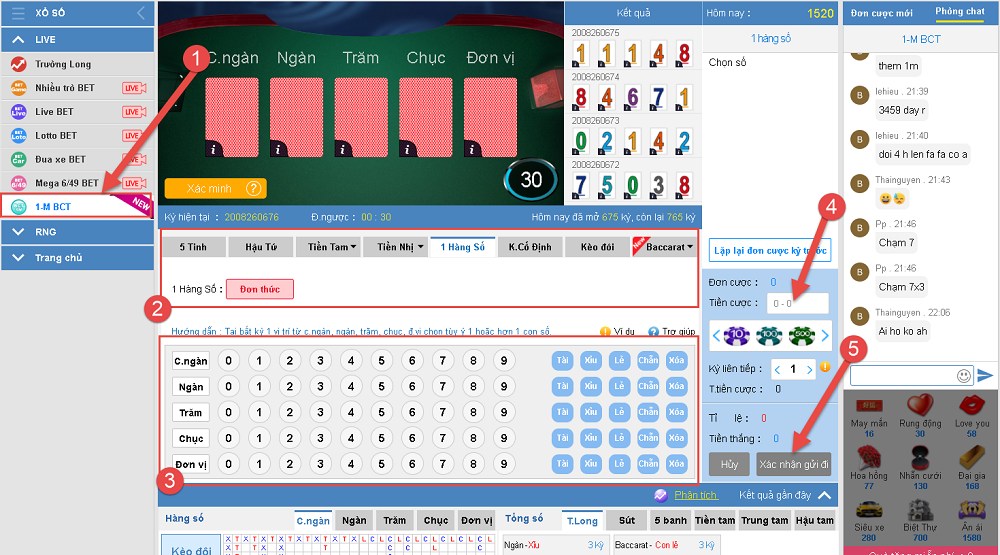Choose the 100 value betting chip
This screenshot has height=555, width=1000.
point(770,336)
